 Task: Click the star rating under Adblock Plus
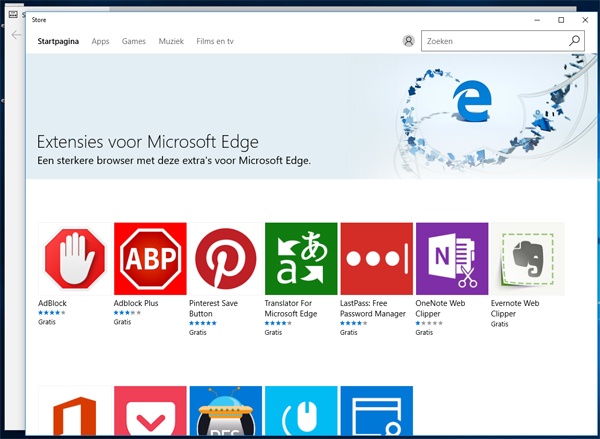point(127,313)
